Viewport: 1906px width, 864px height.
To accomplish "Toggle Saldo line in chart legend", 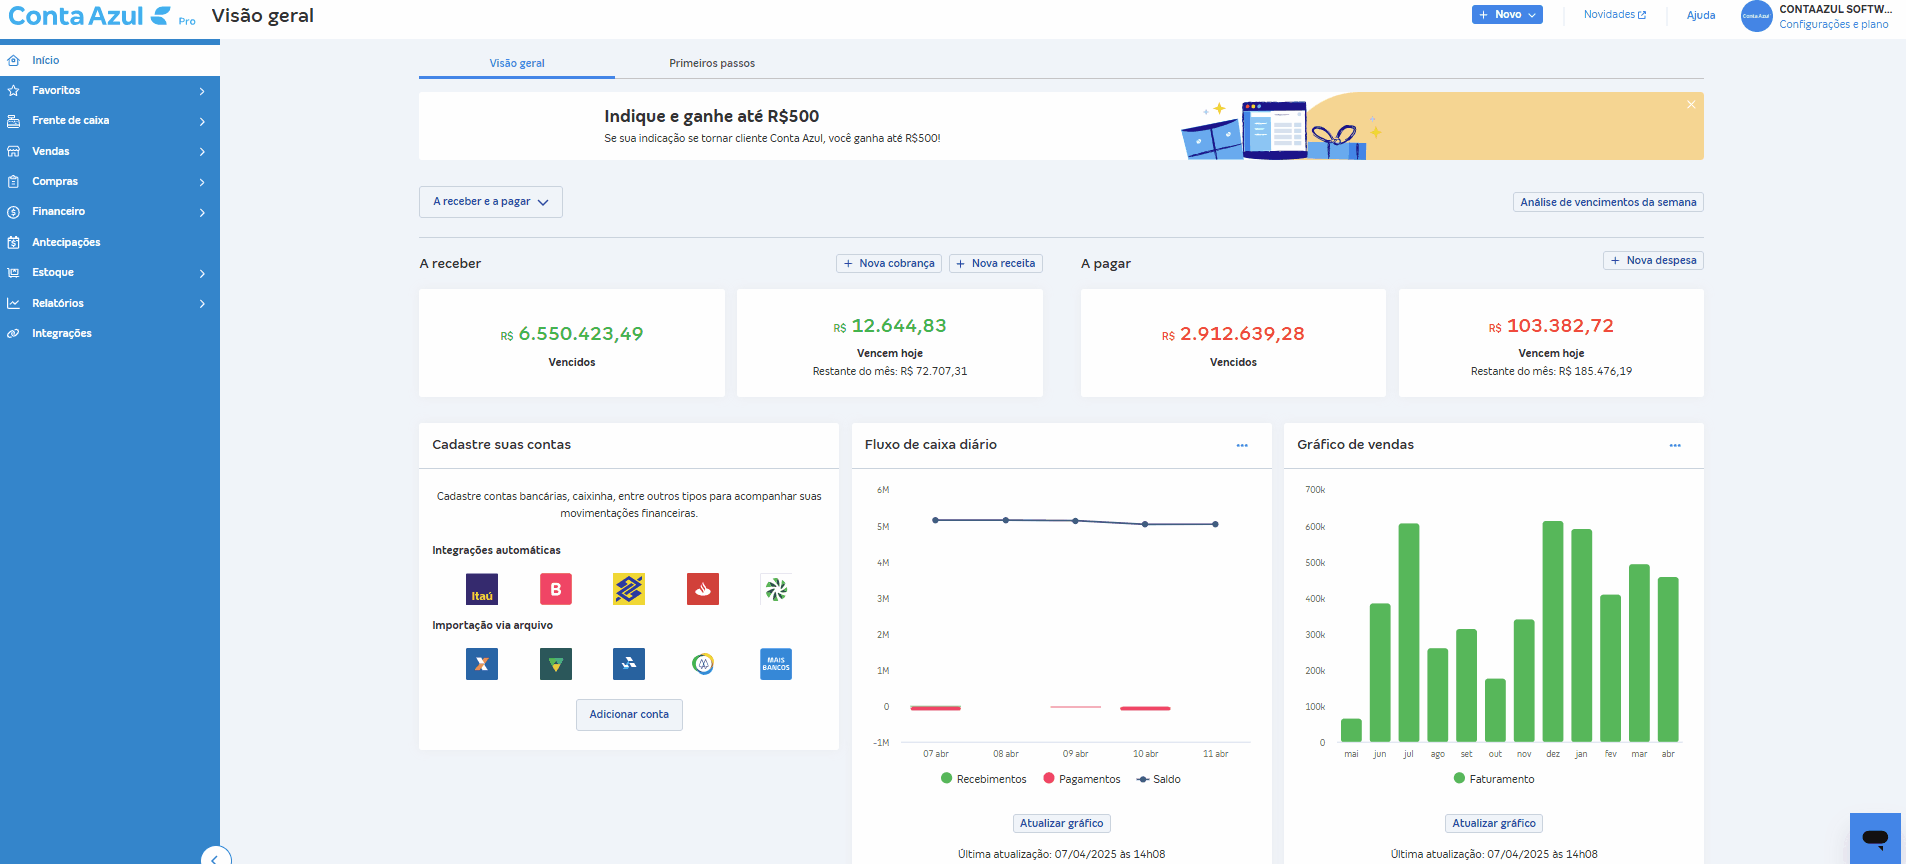I will tap(1159, 779).
